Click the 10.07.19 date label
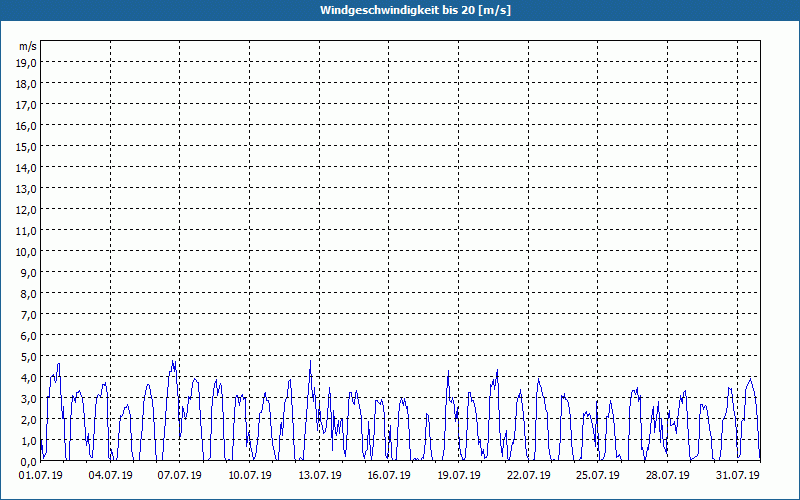 [x=250, y=476]
